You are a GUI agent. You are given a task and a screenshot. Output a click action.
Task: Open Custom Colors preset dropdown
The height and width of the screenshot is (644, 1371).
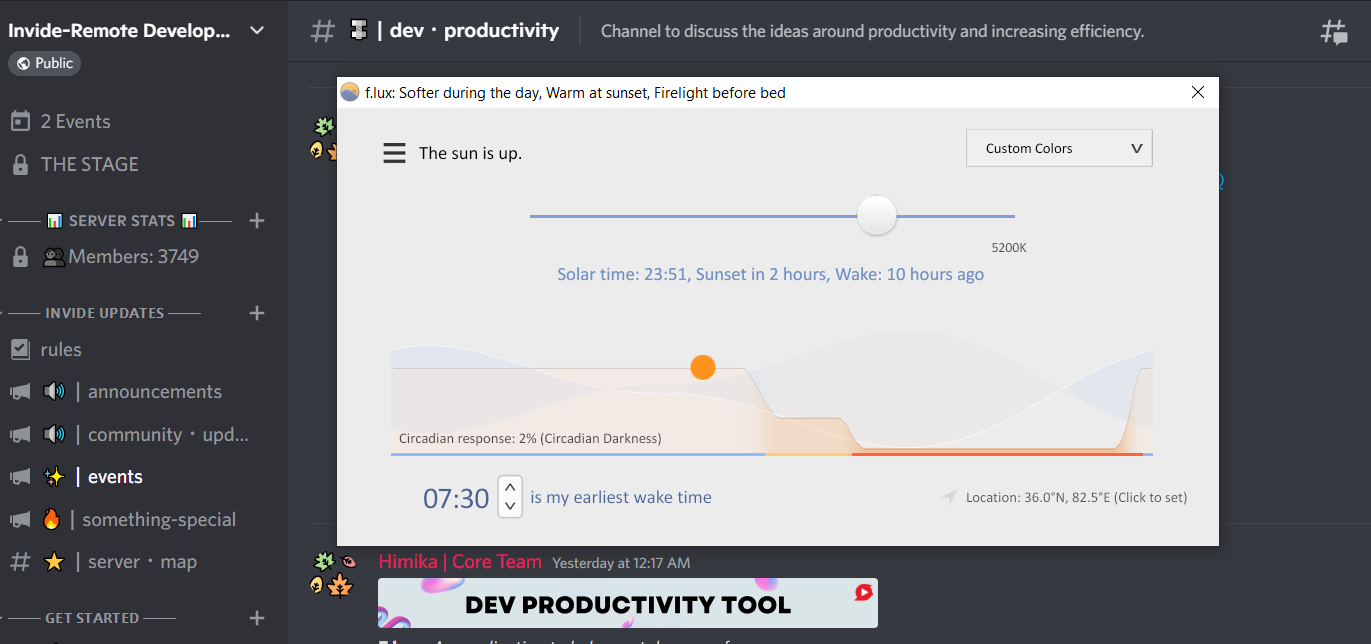1059,148
